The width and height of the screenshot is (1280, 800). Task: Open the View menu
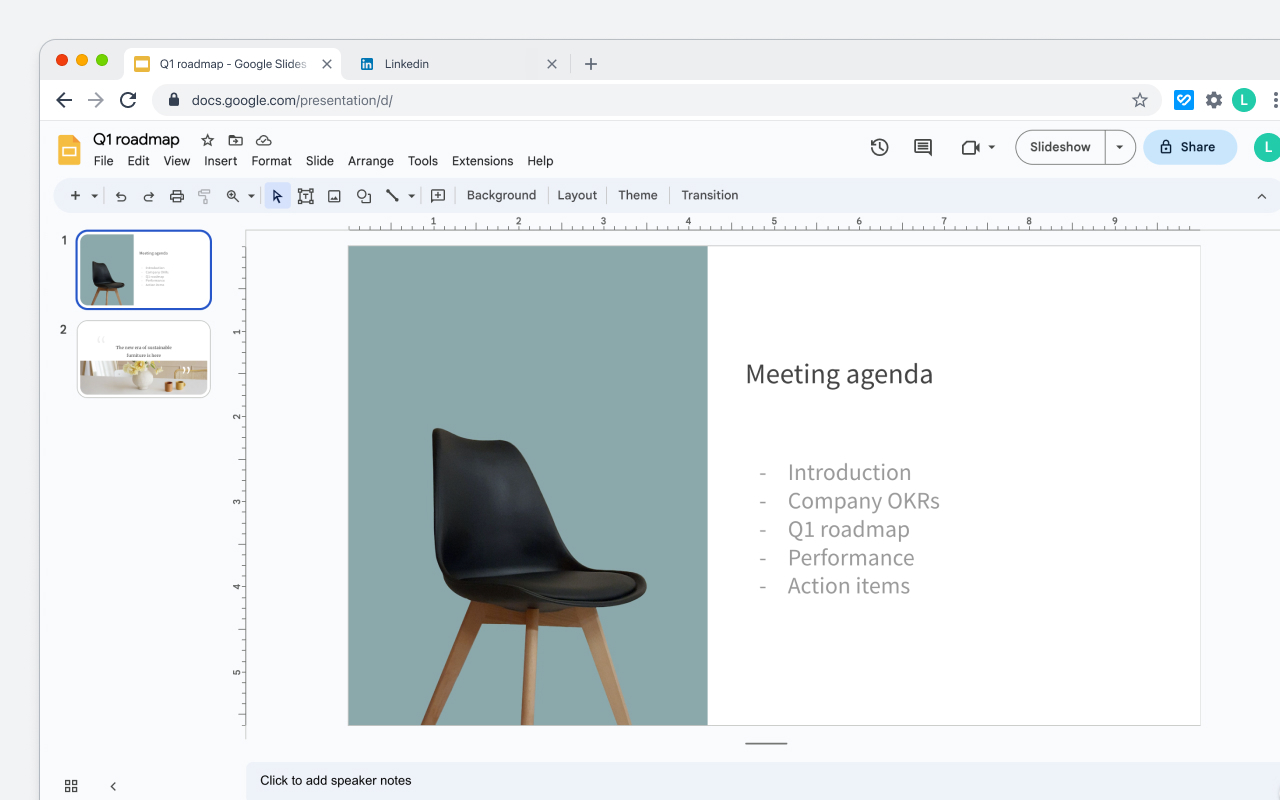pos(177,161)
